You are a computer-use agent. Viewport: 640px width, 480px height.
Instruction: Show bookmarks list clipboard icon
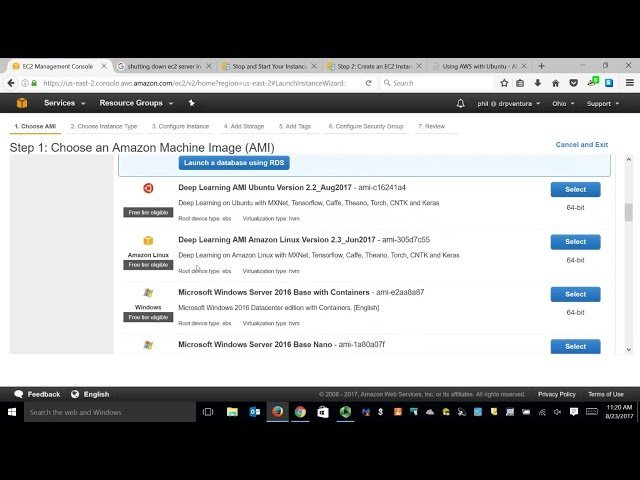[x=520, y=83]
